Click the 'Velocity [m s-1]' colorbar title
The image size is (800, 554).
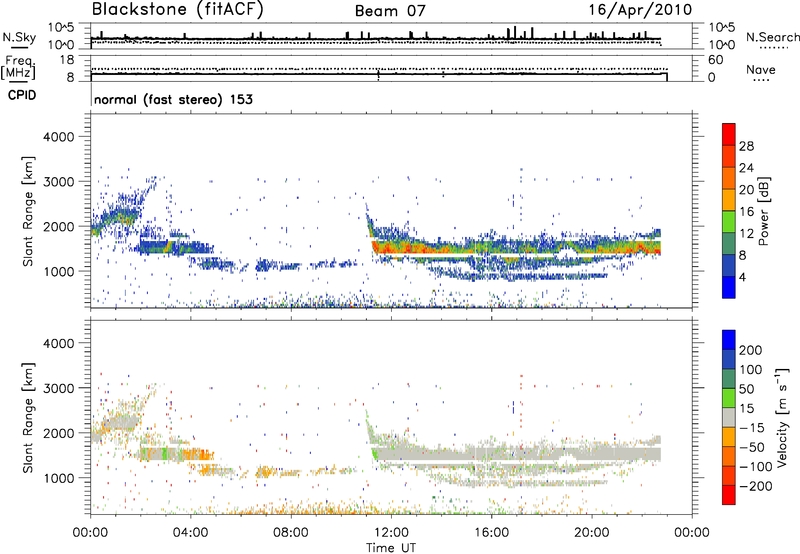(x=781, y=417)
